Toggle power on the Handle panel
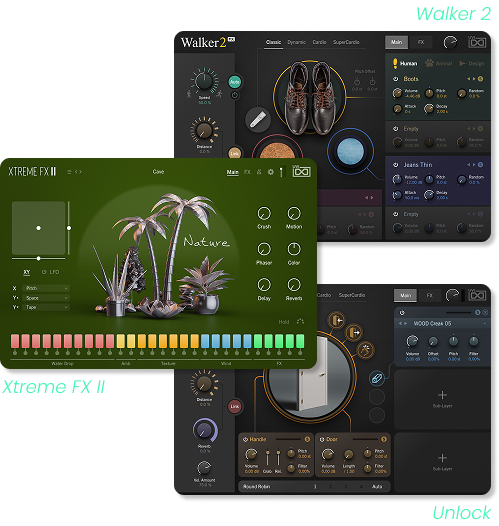This screenshot has width=499, height=526. 245,439
